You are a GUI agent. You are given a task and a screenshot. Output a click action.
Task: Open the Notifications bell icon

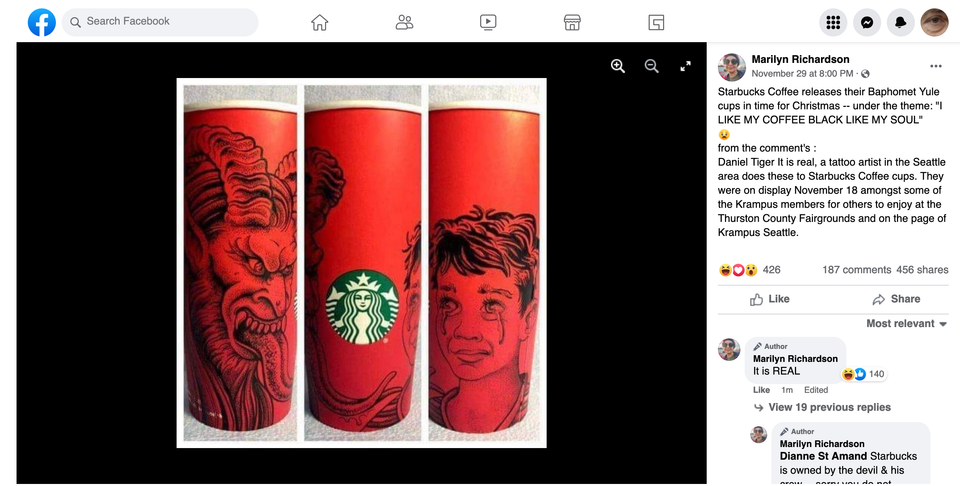901,22
